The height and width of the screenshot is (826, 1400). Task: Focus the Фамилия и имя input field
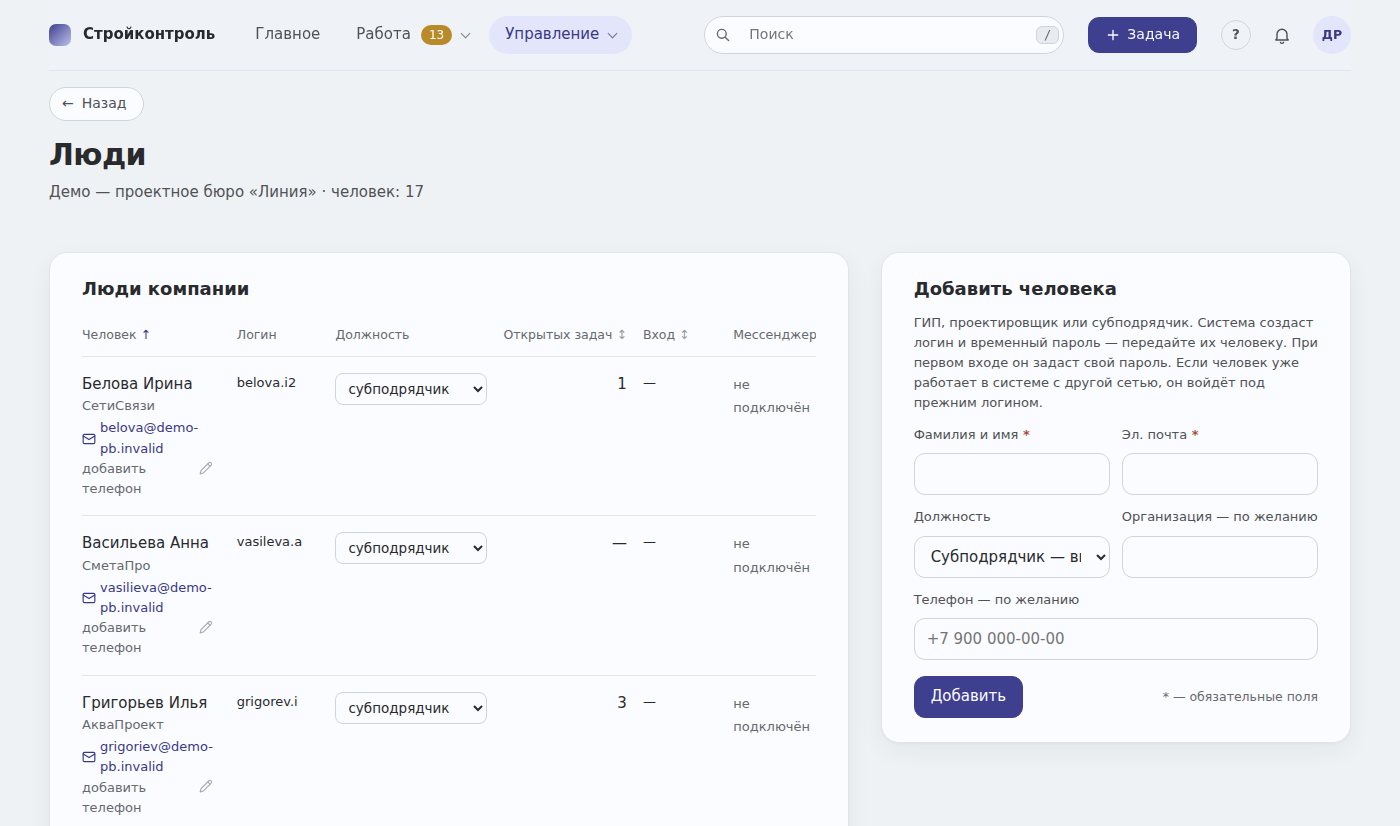click(x=1012, y=474)
